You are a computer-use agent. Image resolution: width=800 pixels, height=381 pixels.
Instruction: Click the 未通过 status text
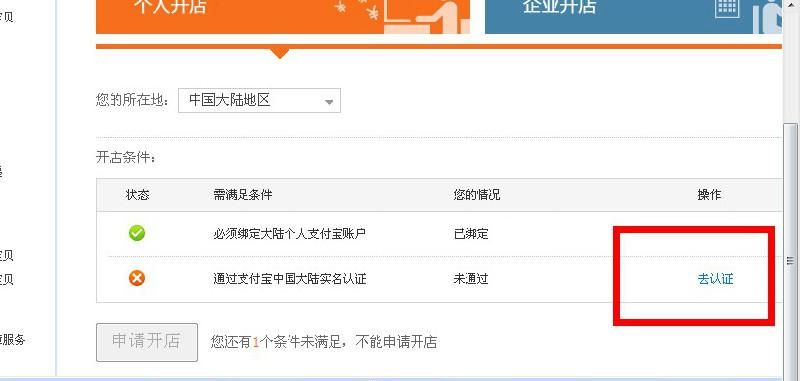471,279
